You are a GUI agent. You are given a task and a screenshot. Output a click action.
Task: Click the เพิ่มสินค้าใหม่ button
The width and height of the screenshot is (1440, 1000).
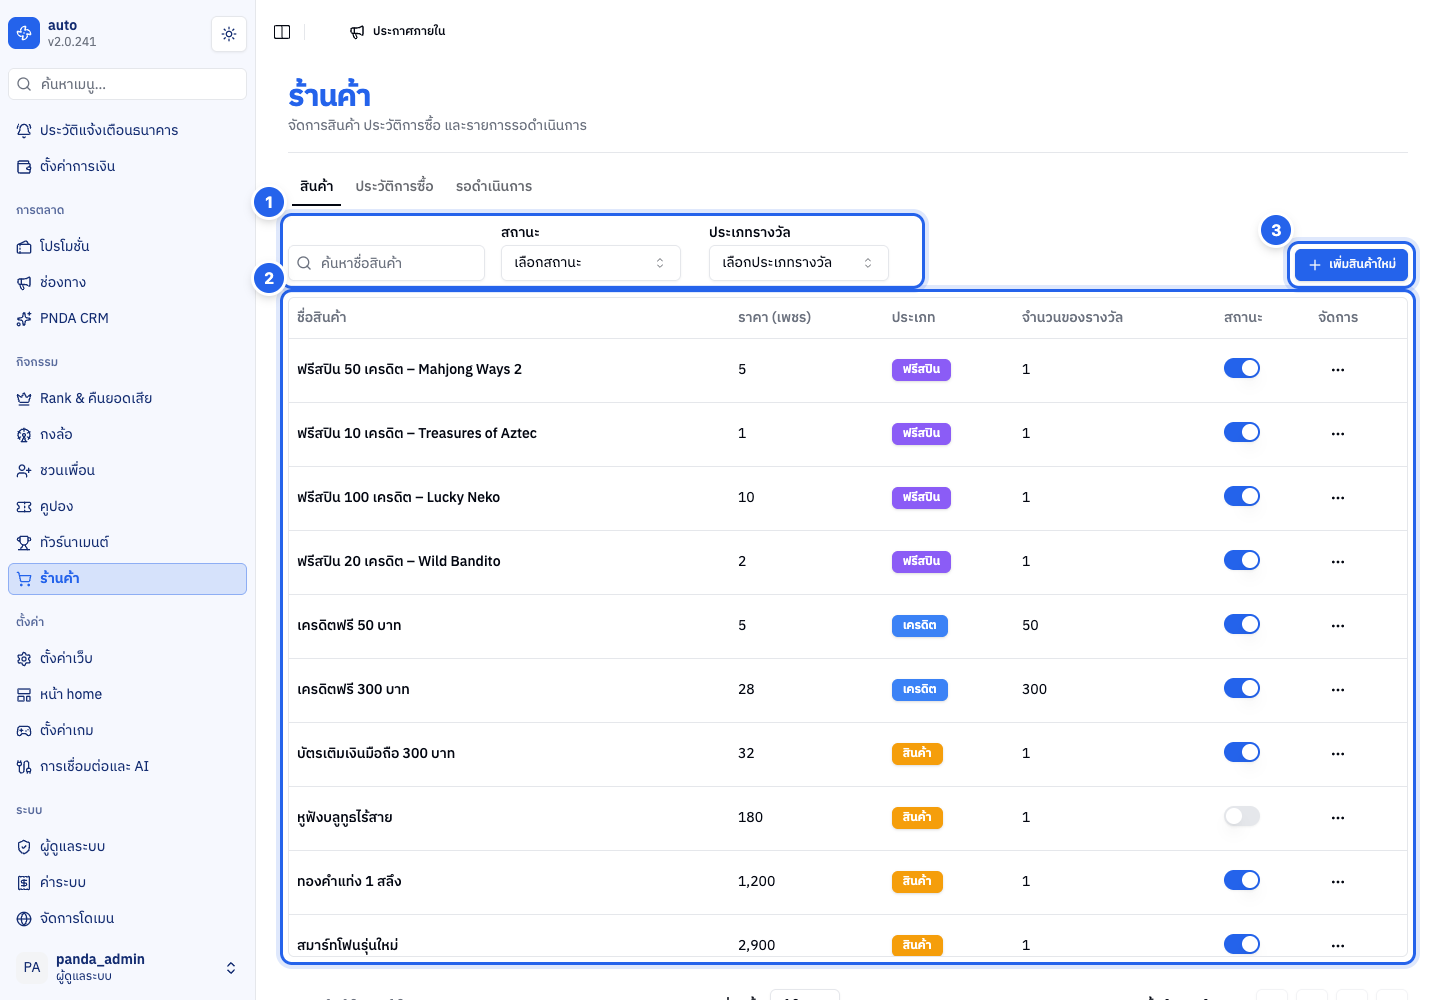coord(1352,264)
